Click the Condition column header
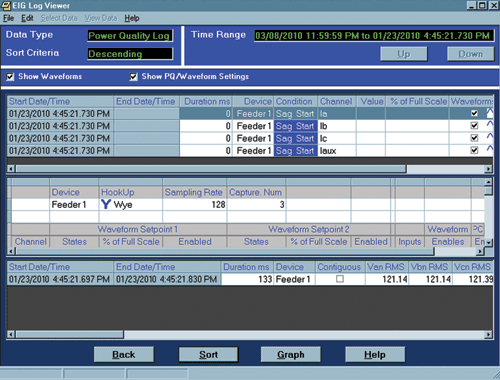Image resolution: width=500 pixels, height=380 pixels. coord(295,101)
